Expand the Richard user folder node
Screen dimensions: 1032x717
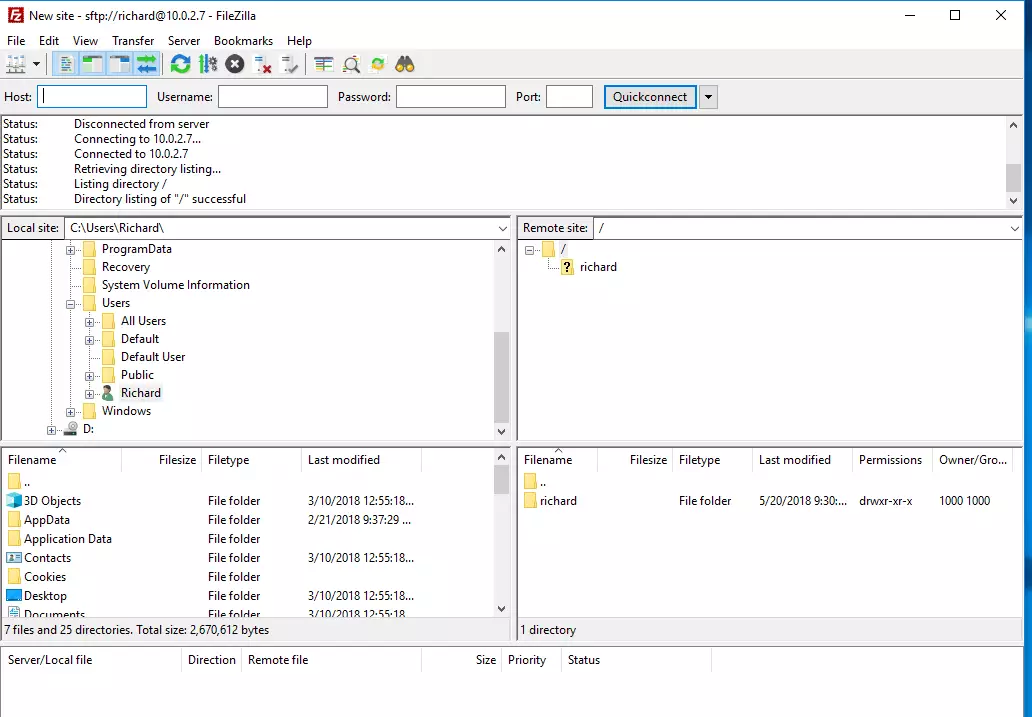pos(90,394)
